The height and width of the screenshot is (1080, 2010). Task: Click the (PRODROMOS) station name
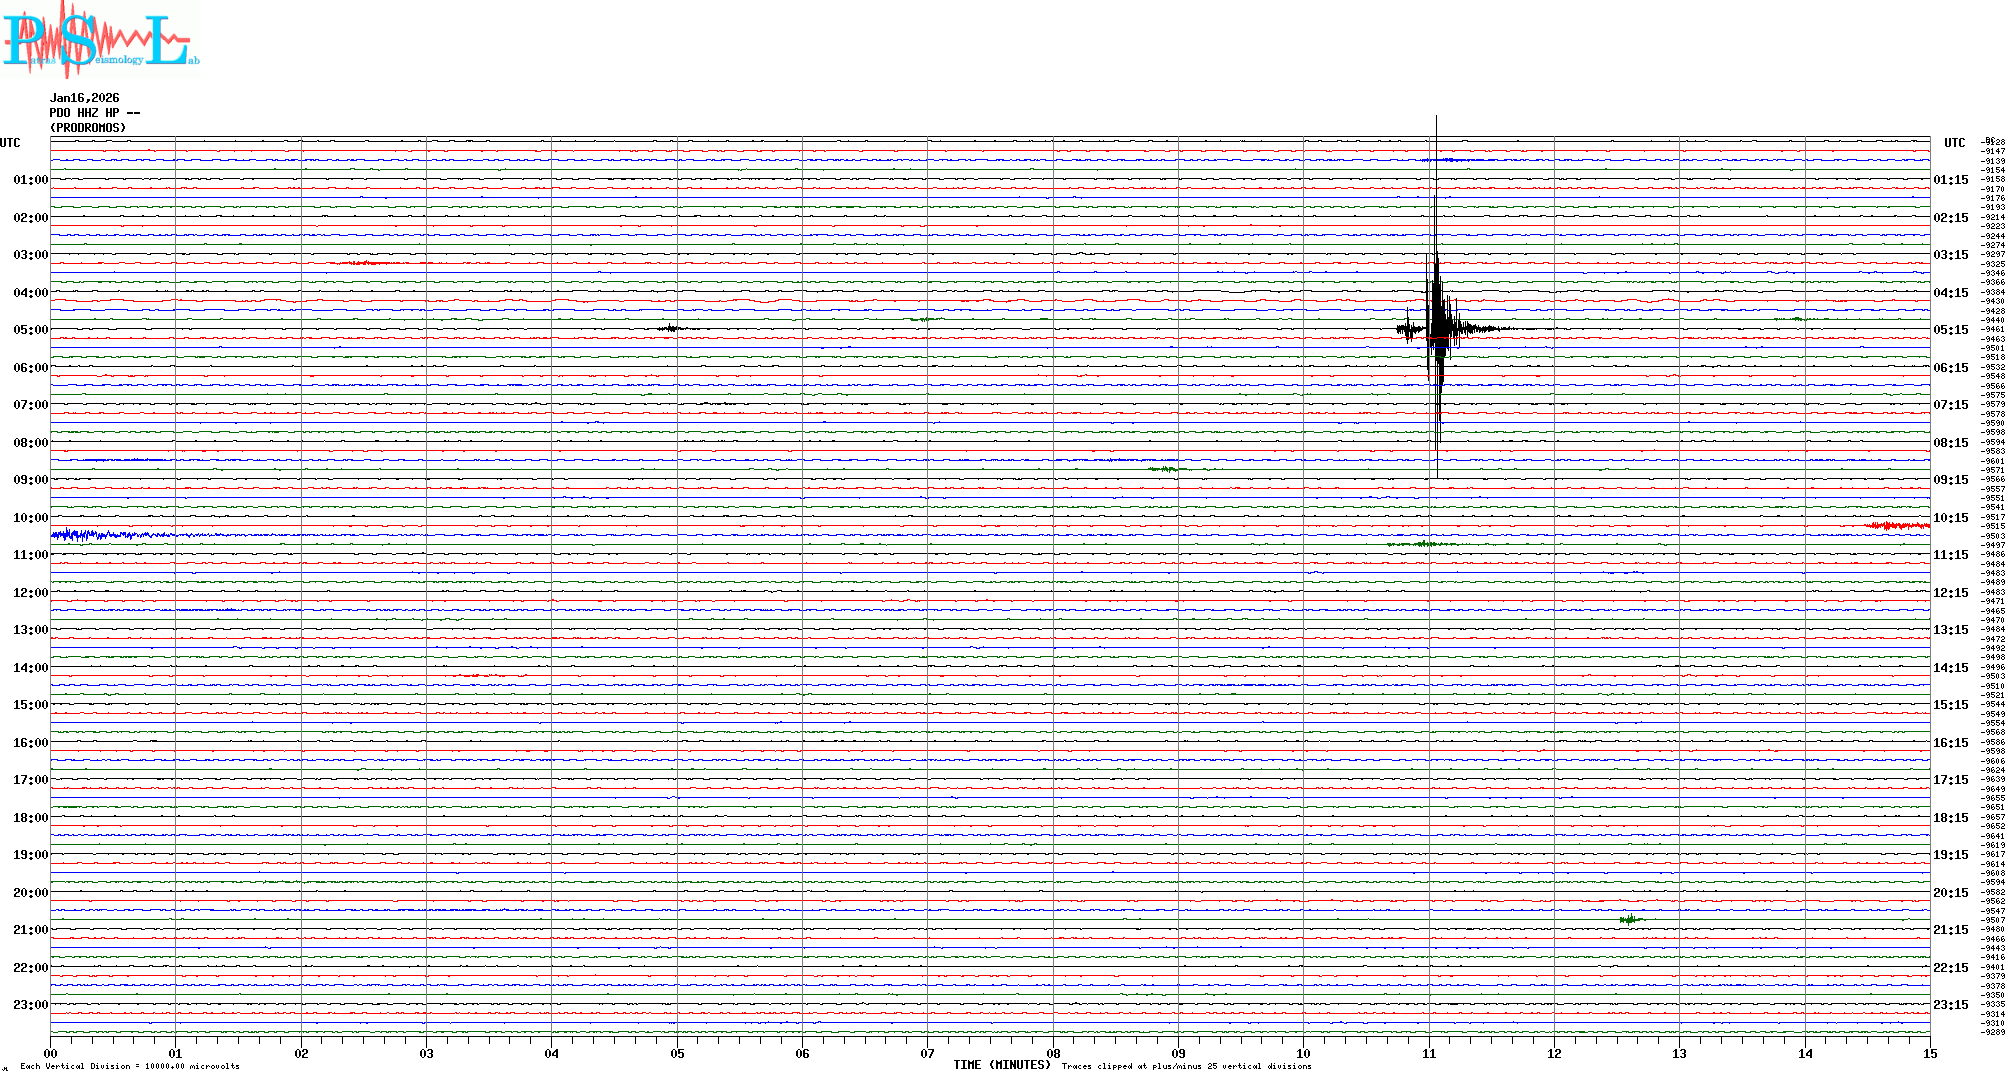click(88, 128)
